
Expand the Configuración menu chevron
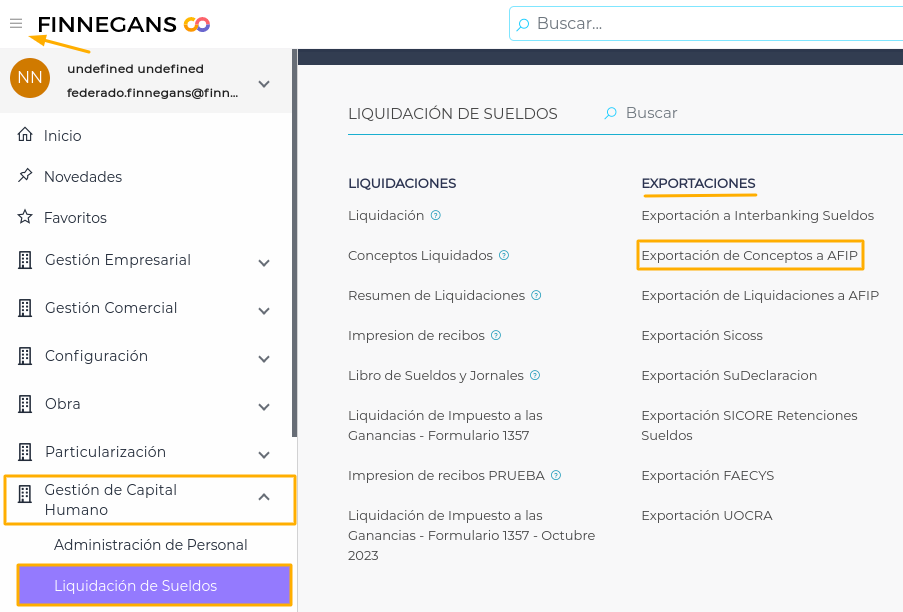(x=264, y=359)
